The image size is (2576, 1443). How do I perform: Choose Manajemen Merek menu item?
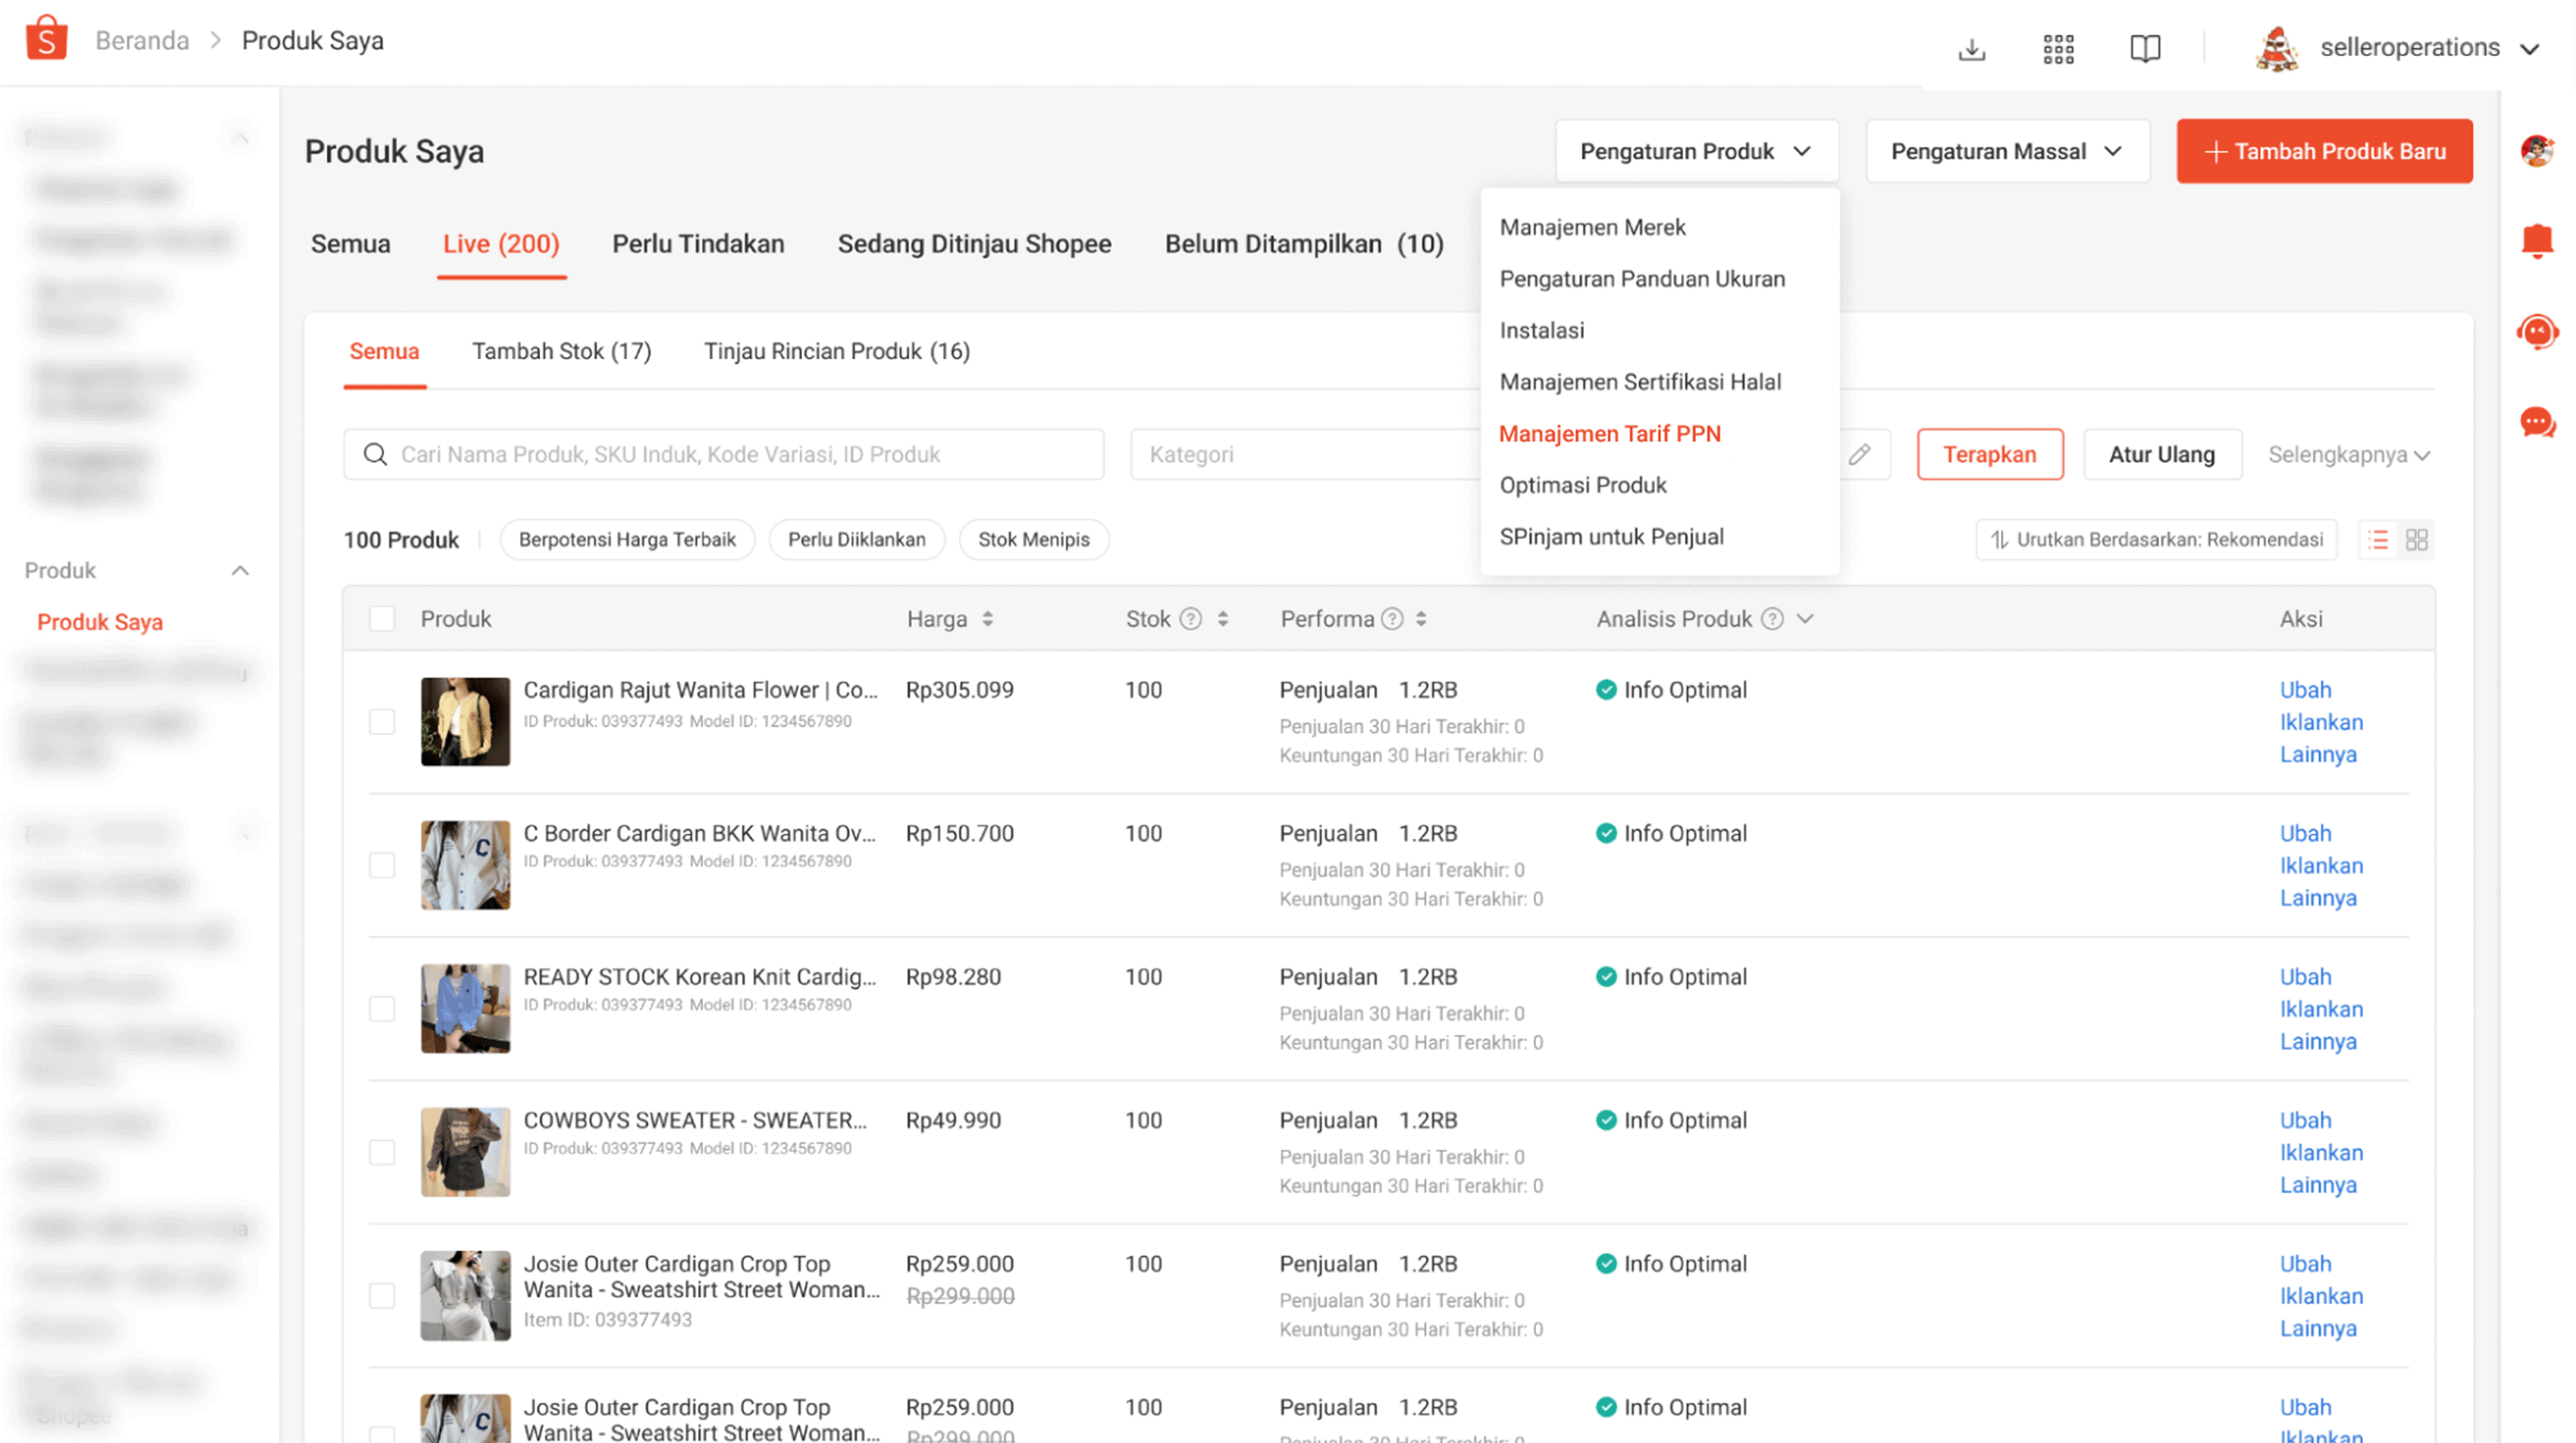(x=1592, y=228)
